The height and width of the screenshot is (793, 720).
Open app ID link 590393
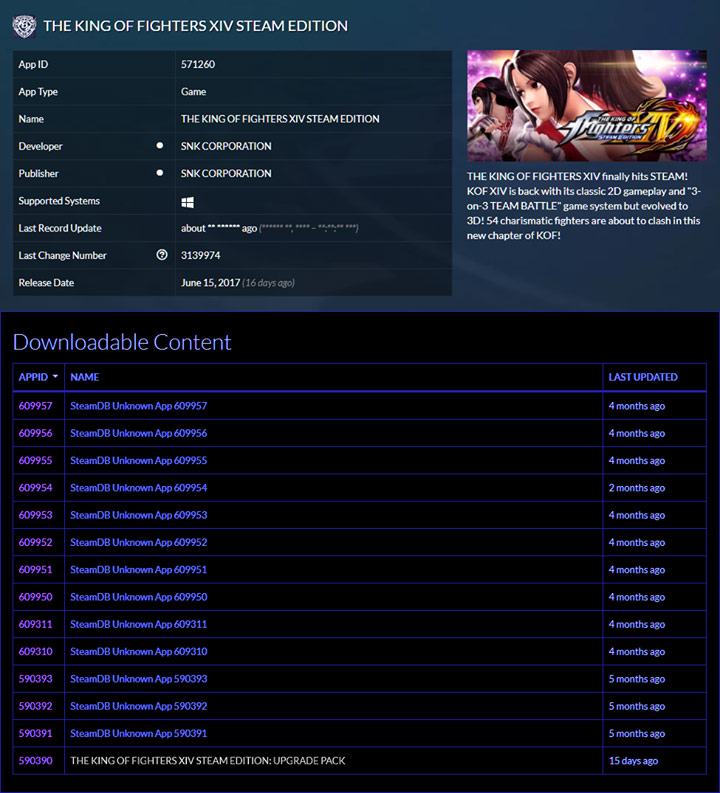[x=35, y=679]
